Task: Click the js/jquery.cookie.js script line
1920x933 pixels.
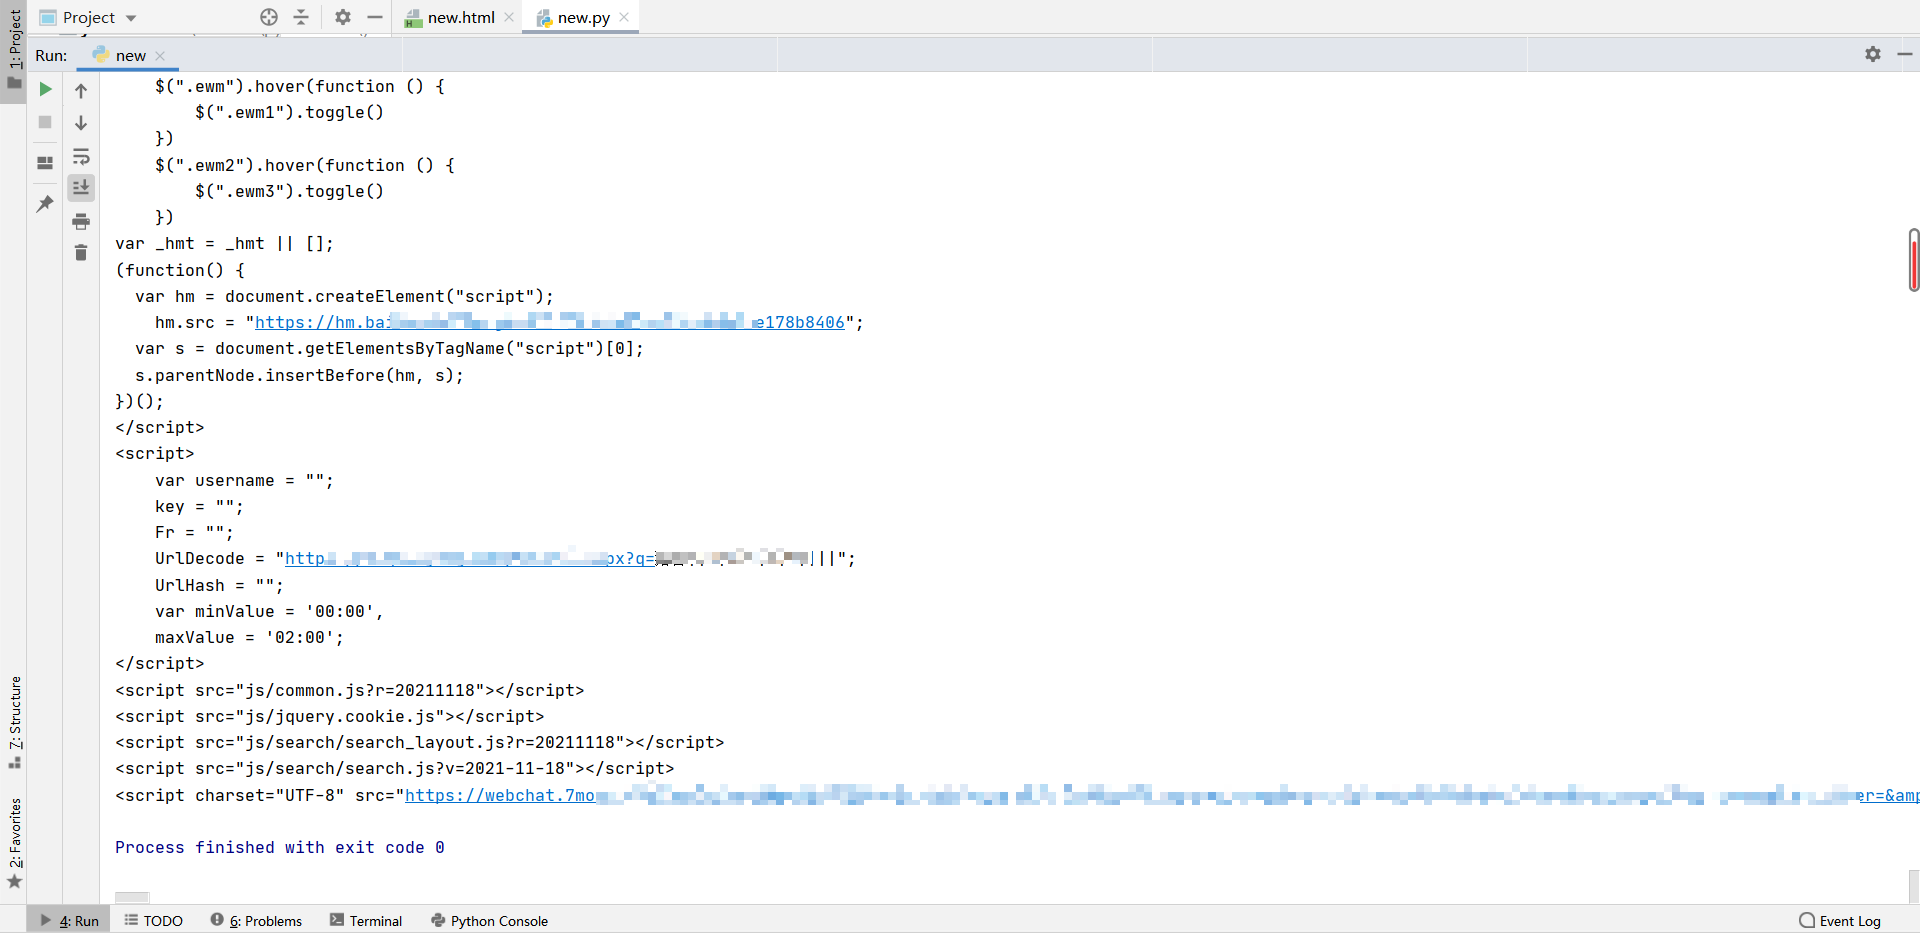Action: [330, 716]
